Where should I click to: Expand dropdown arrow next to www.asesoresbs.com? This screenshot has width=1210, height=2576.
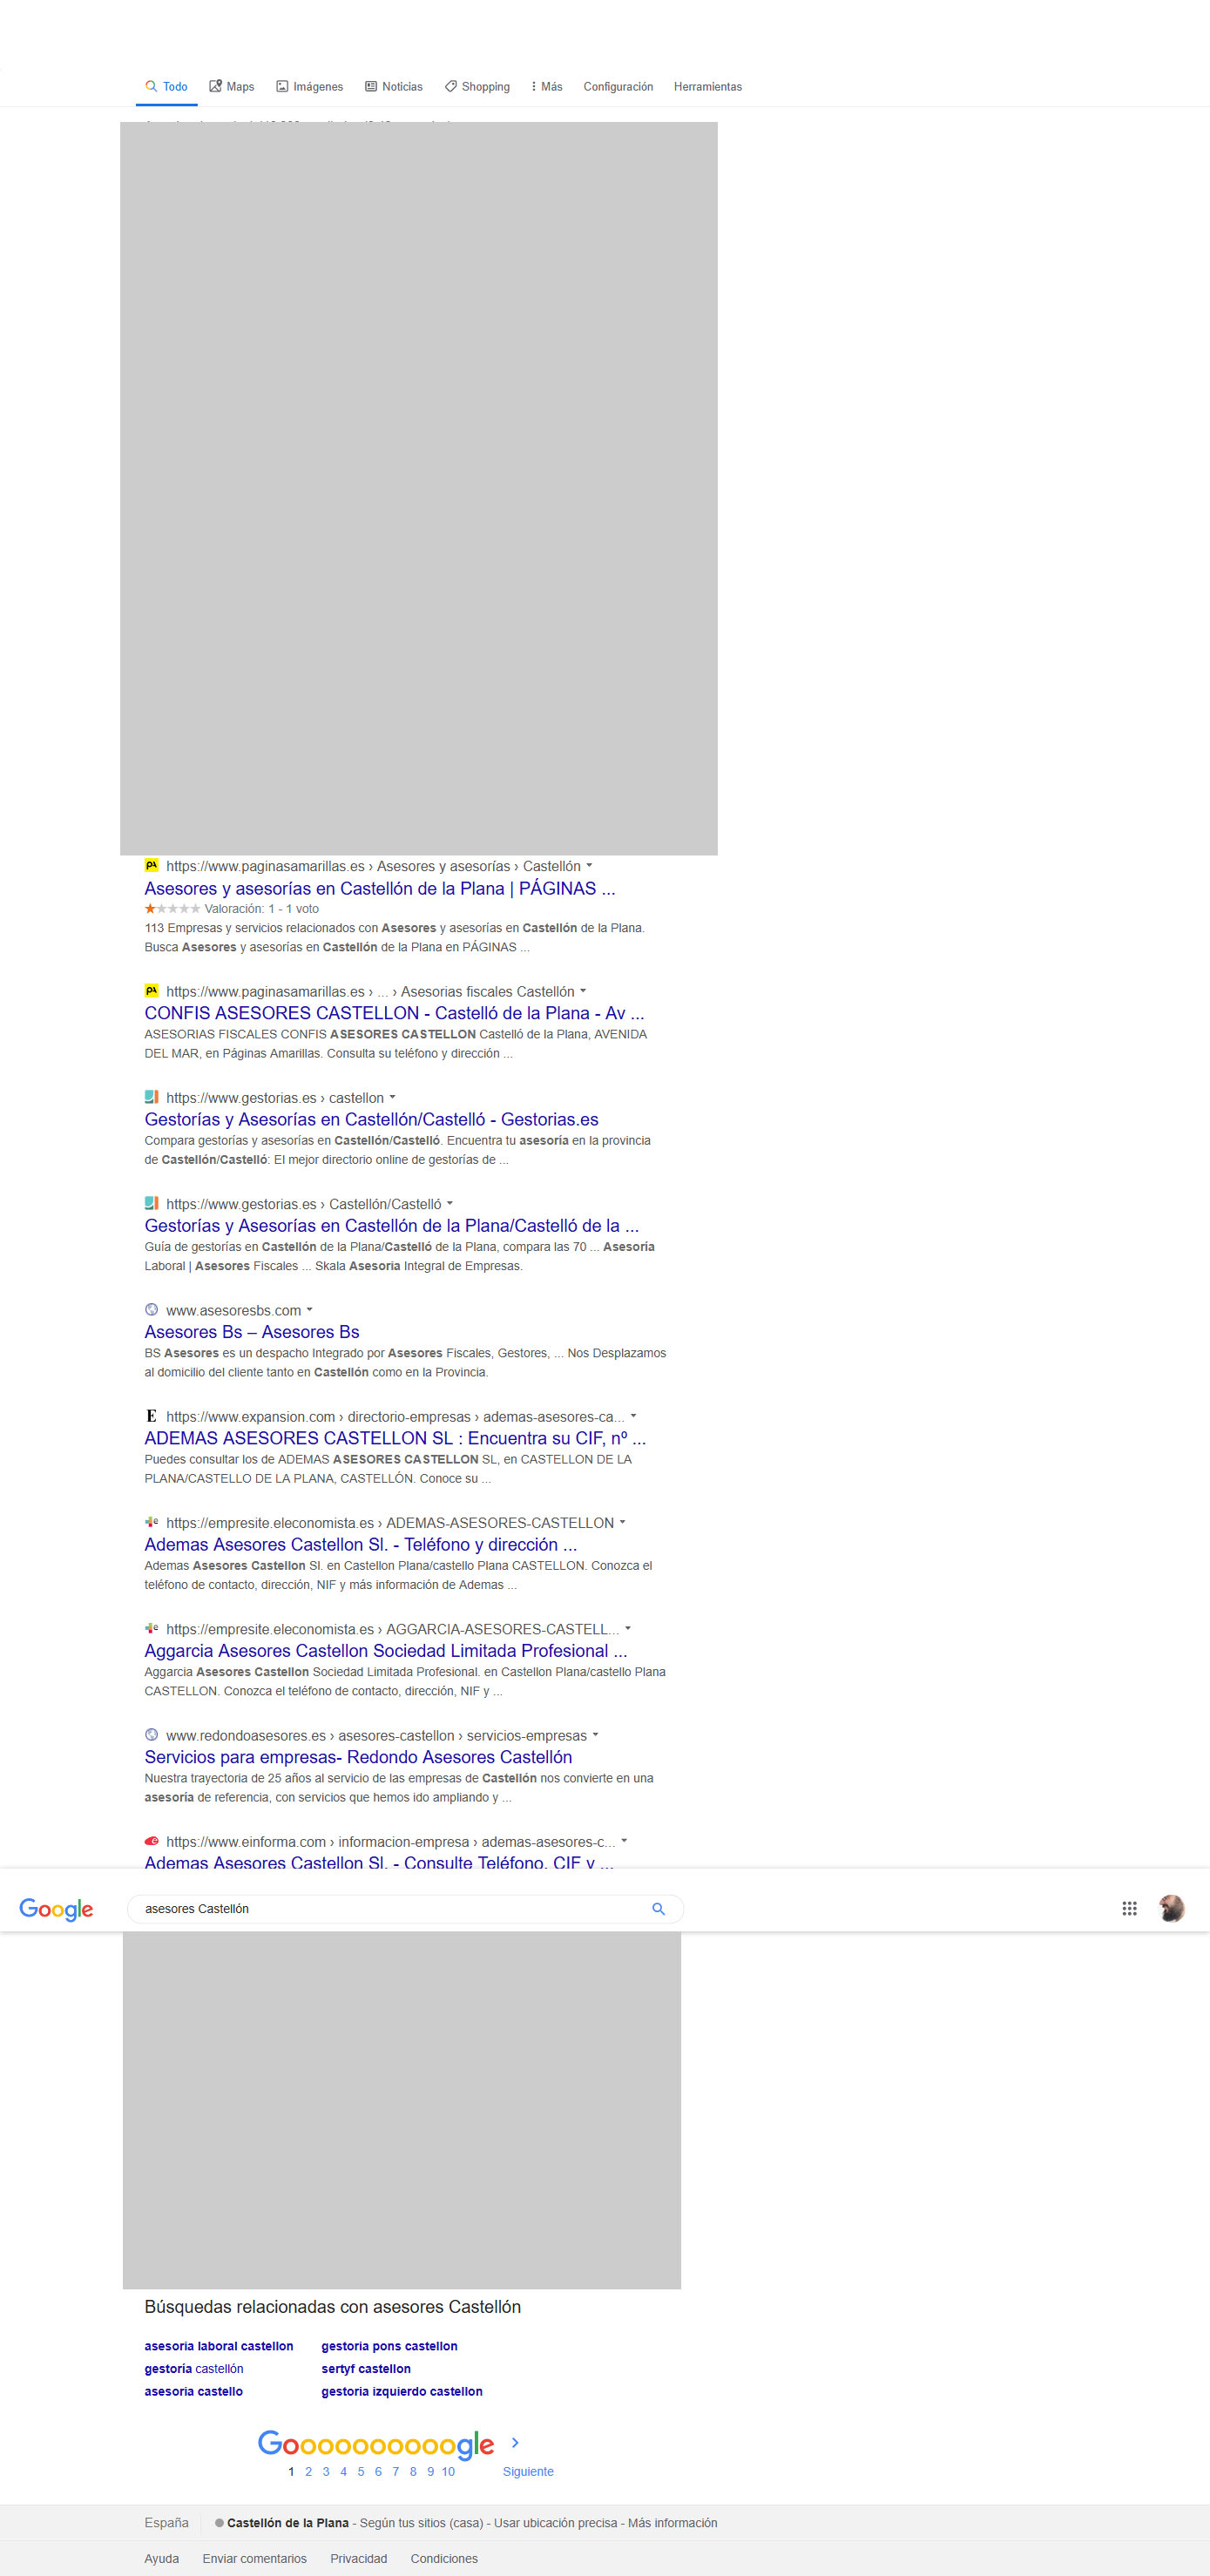point(309,1309)
